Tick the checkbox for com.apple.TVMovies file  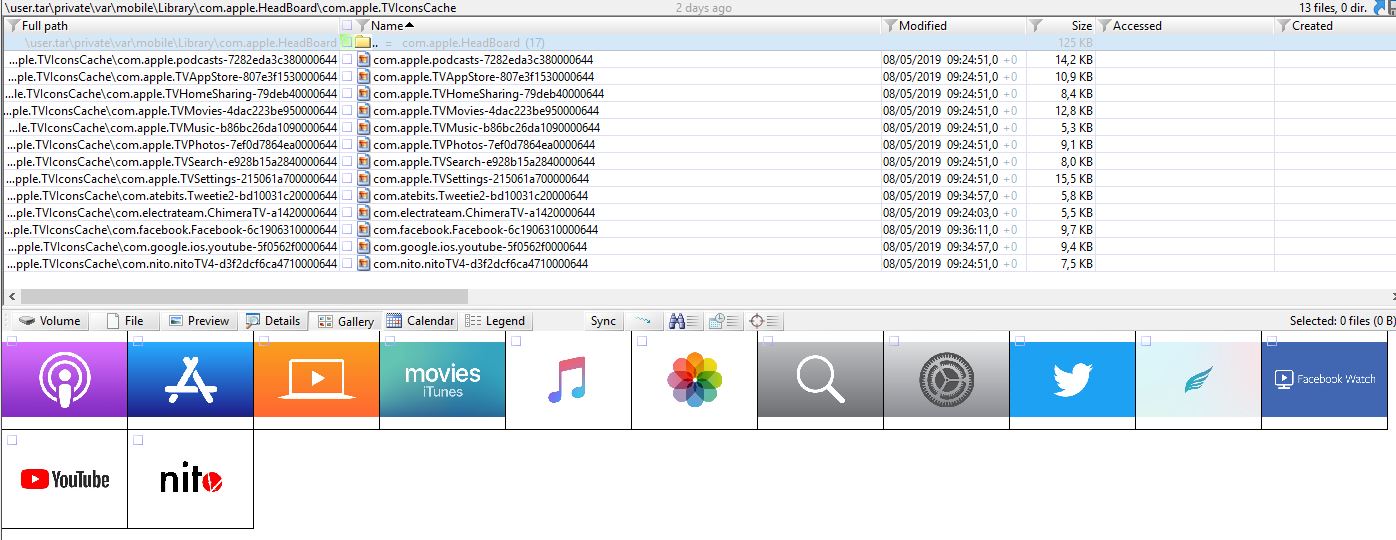(x=346, y=111)
